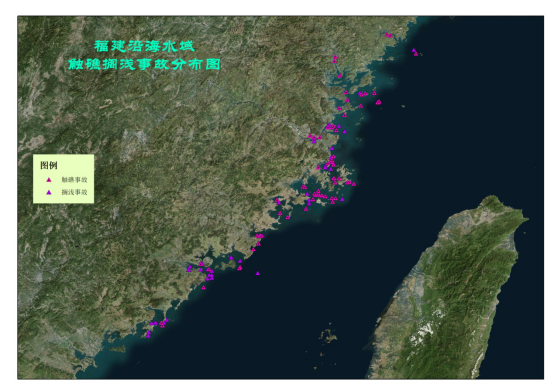Image resolution: width=554 pixels, height=392 pixels.
Task: Click the purple grounding triangle in legend
Action: tap(49, 192)
